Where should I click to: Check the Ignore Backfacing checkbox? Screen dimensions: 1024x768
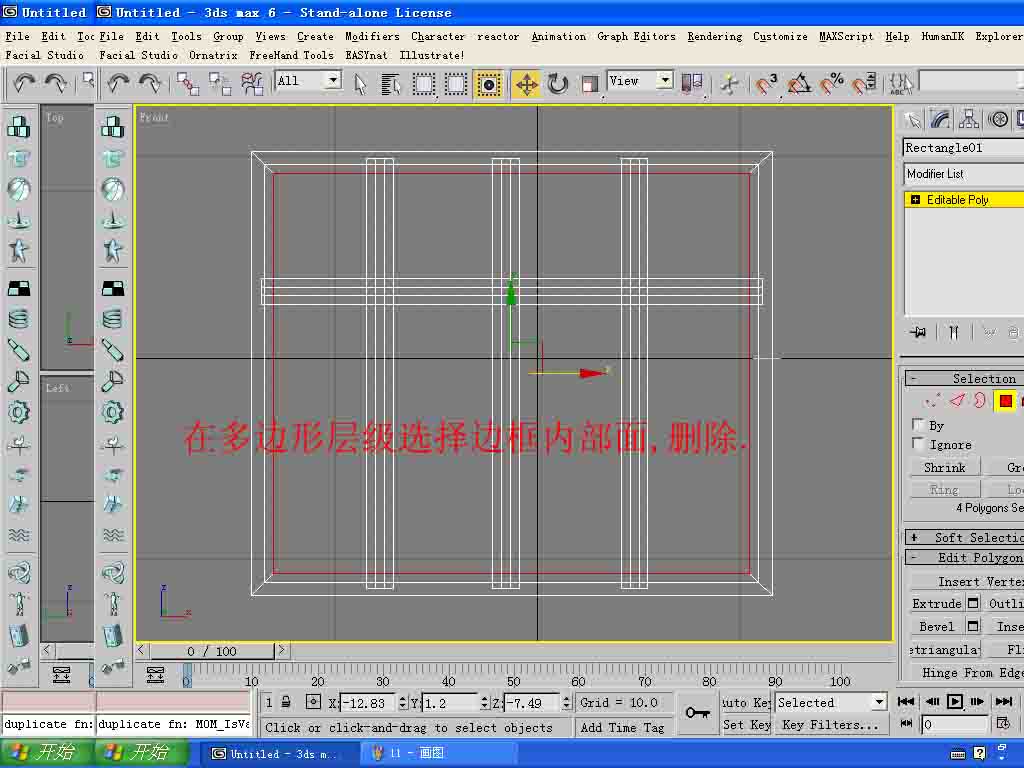pos(918,444)
